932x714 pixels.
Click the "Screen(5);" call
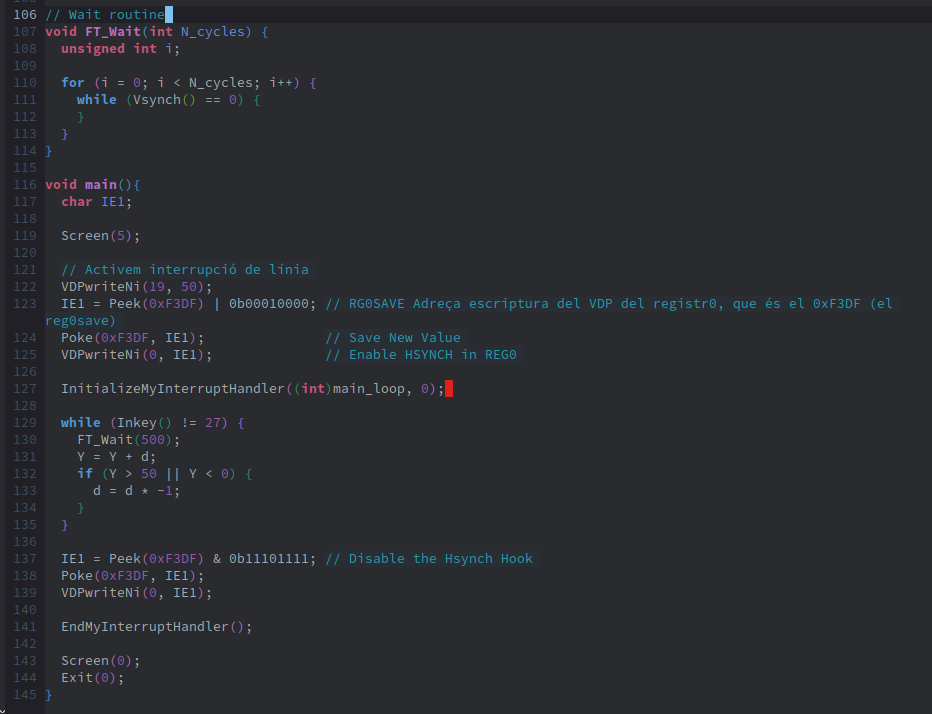[100, 236]
